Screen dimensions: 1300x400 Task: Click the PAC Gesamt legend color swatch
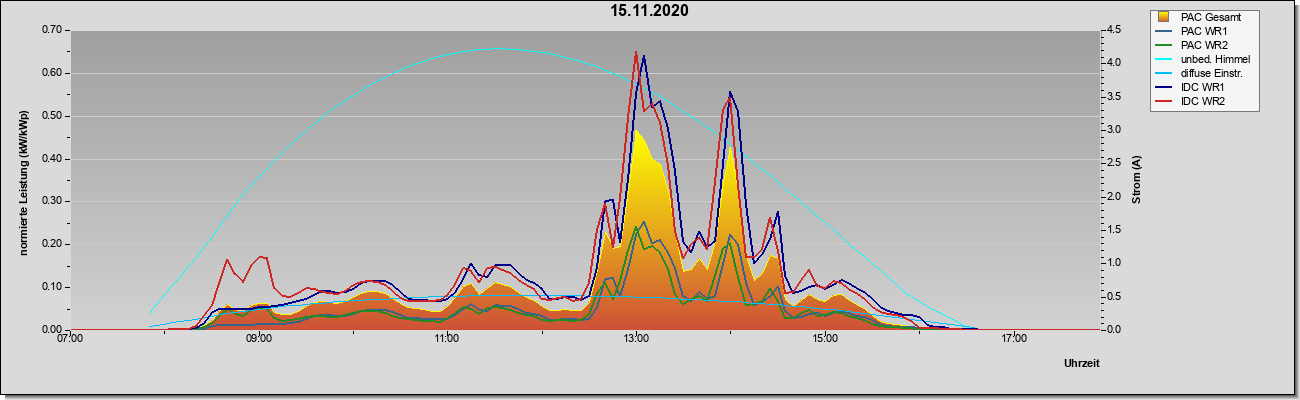click(1164, 17)
